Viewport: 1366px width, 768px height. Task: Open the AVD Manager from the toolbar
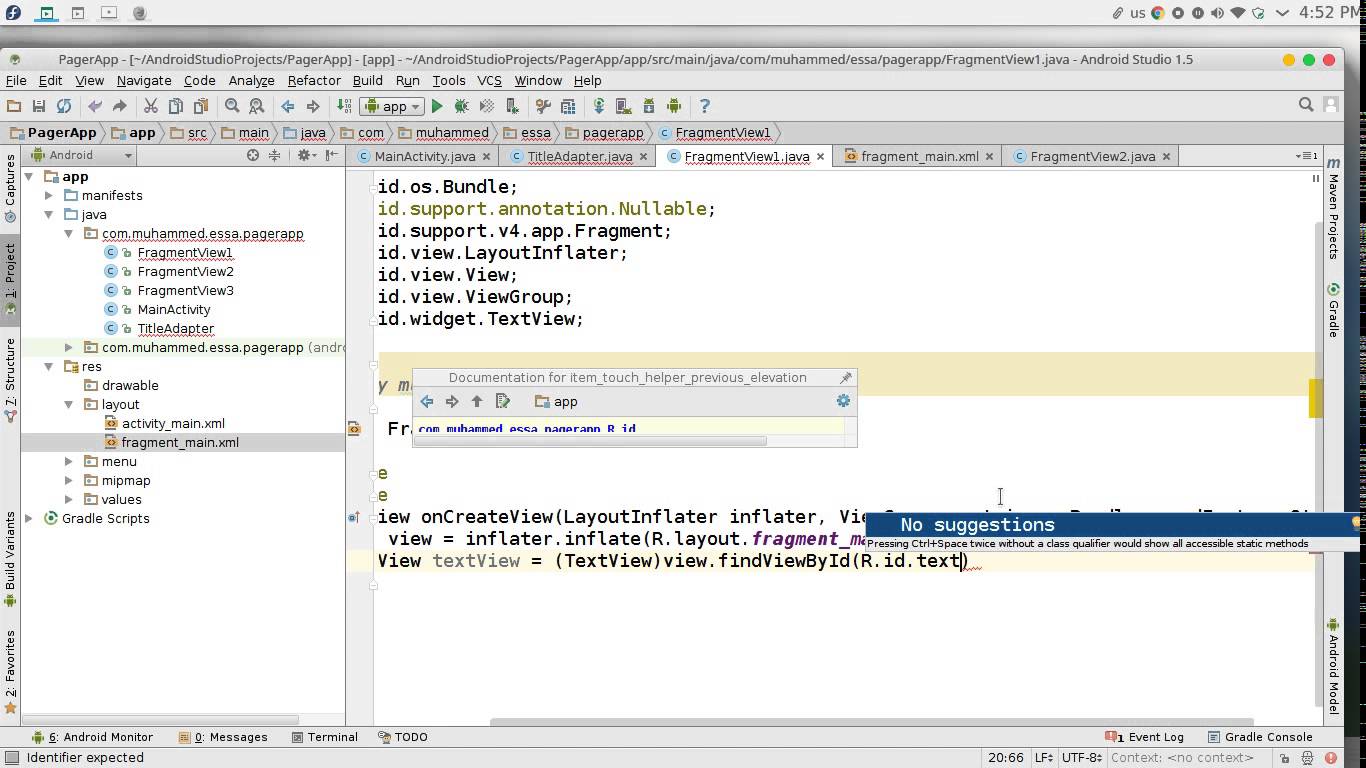(623, 106)
